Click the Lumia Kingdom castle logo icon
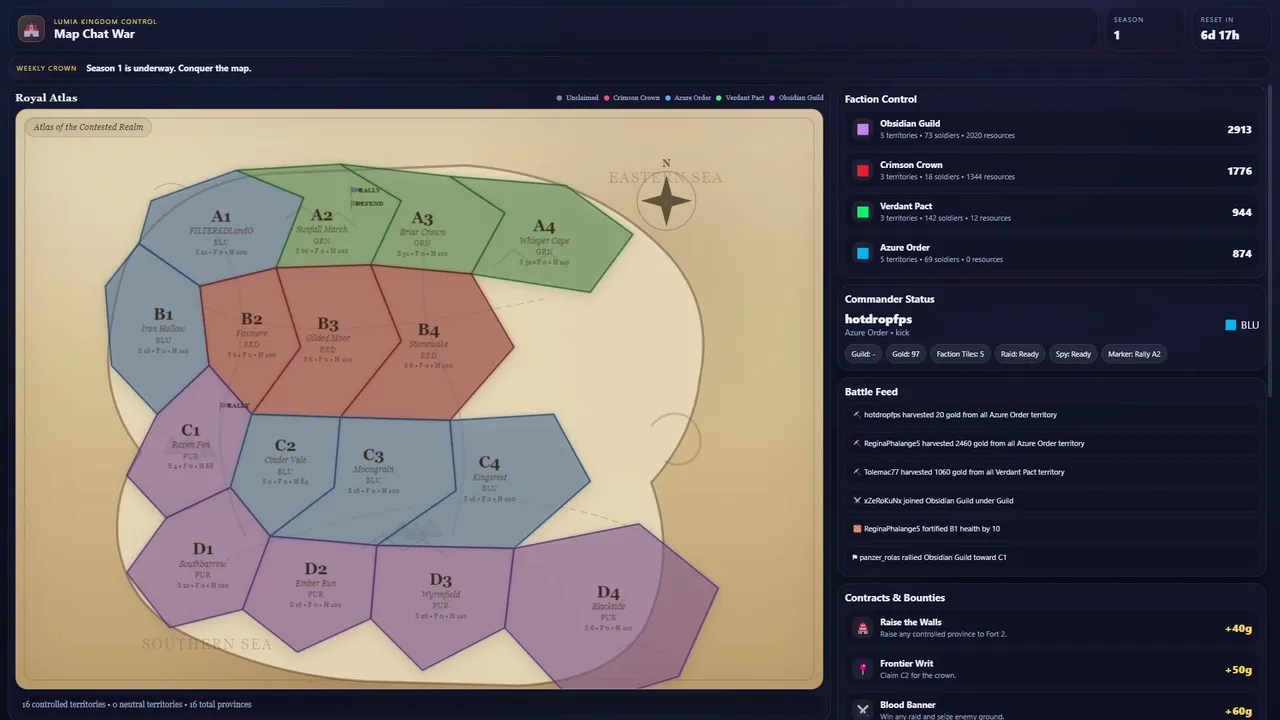Viewport: 1280px width, 720px height. tap(31, 28)
